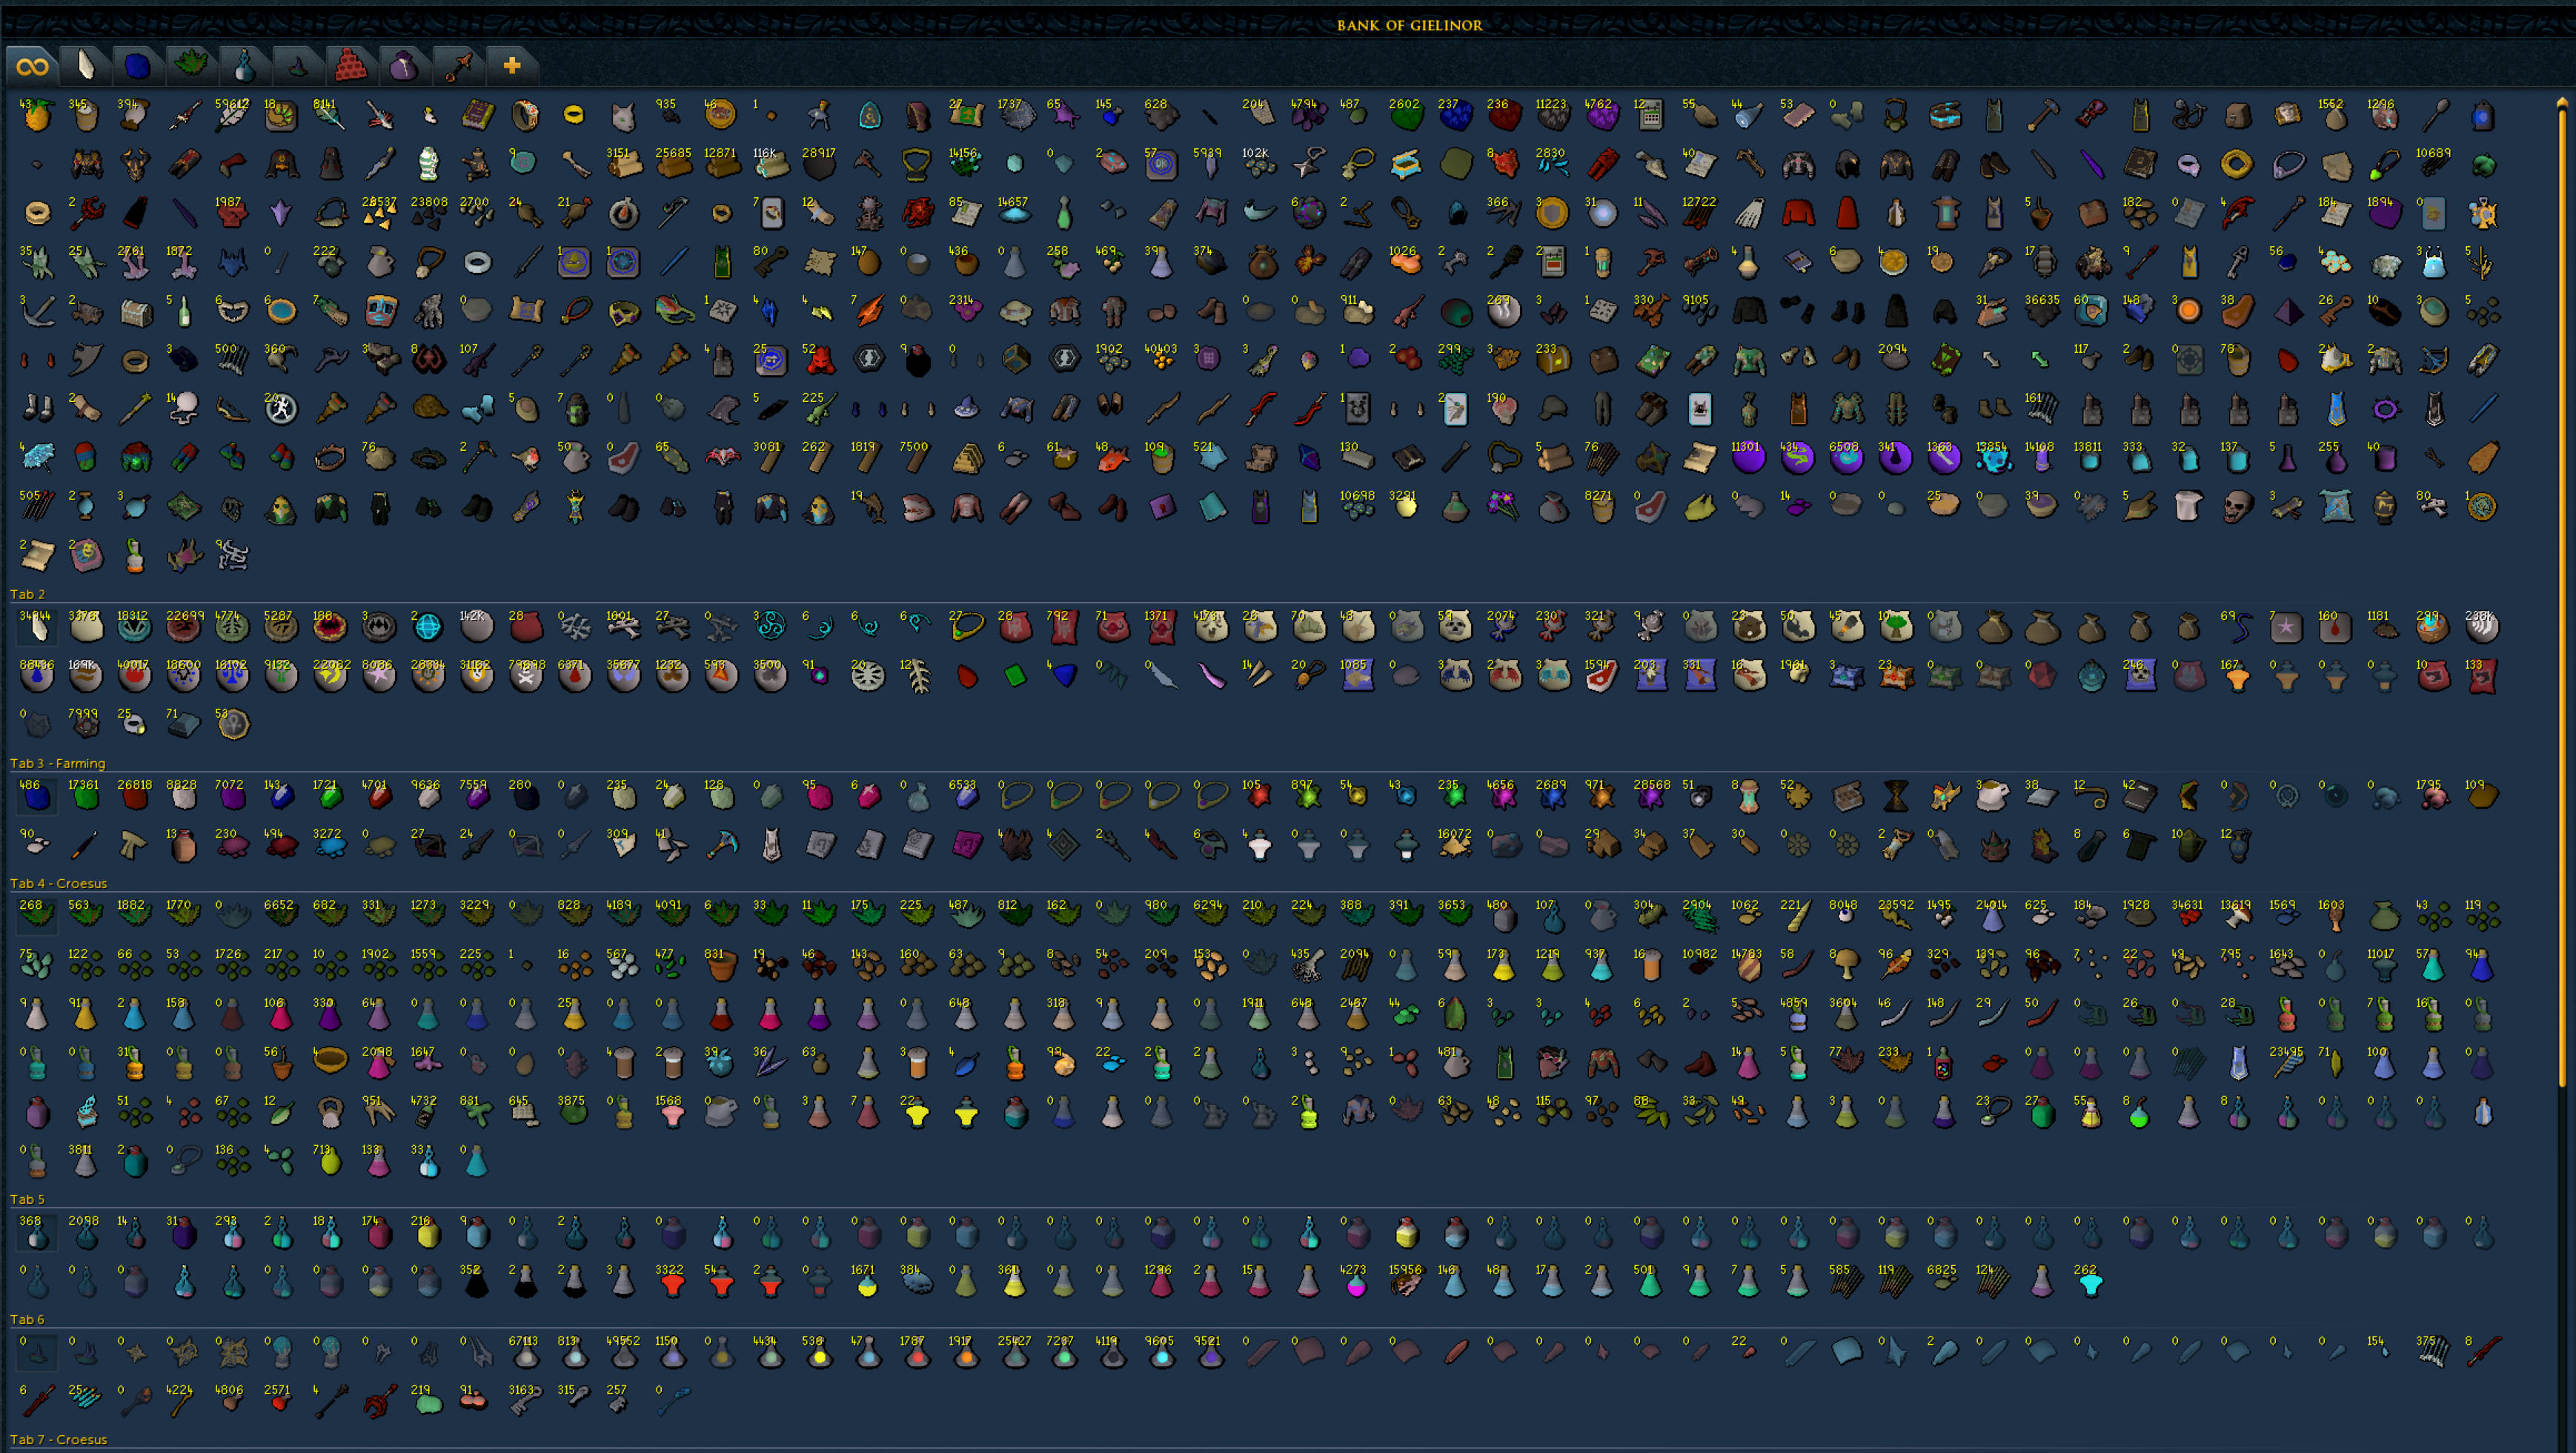Open the potion vial bank tab
This screenshot has width=2576, height=1453.
243,66
